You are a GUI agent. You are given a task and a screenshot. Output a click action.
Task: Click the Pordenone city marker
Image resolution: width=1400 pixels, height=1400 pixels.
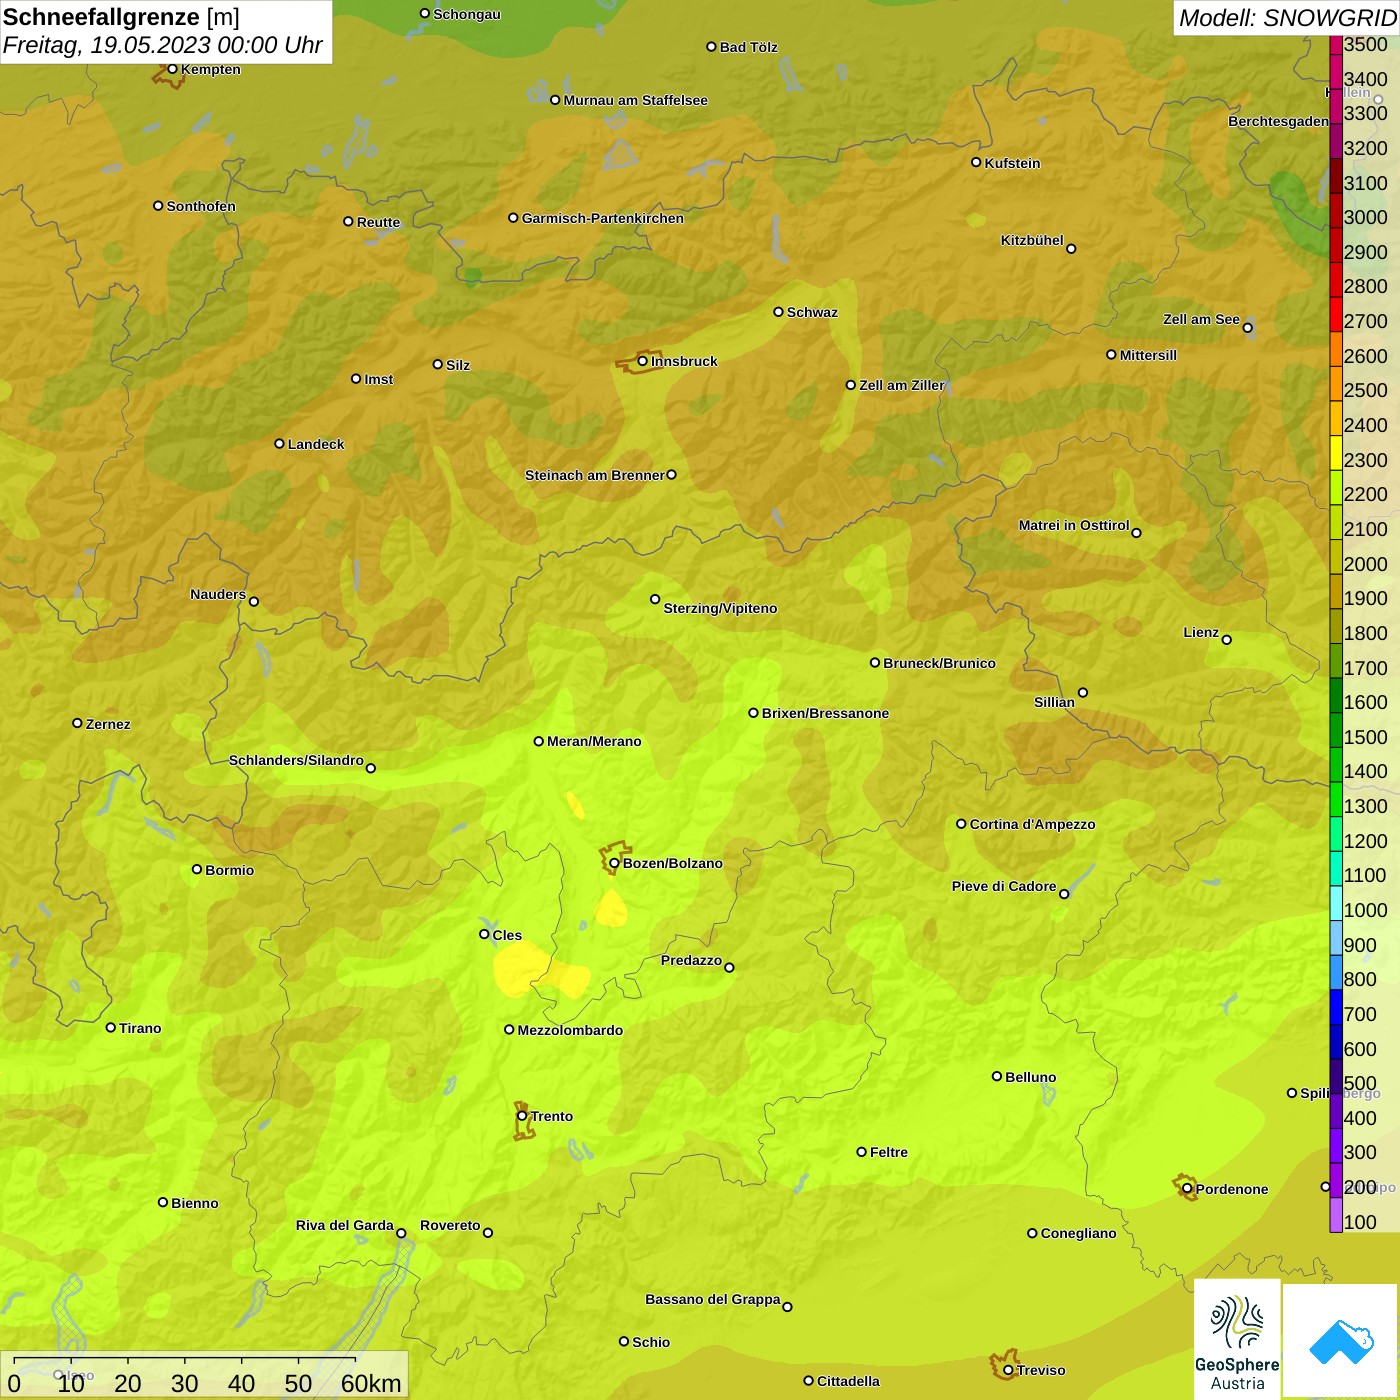pos(1187,1189)
